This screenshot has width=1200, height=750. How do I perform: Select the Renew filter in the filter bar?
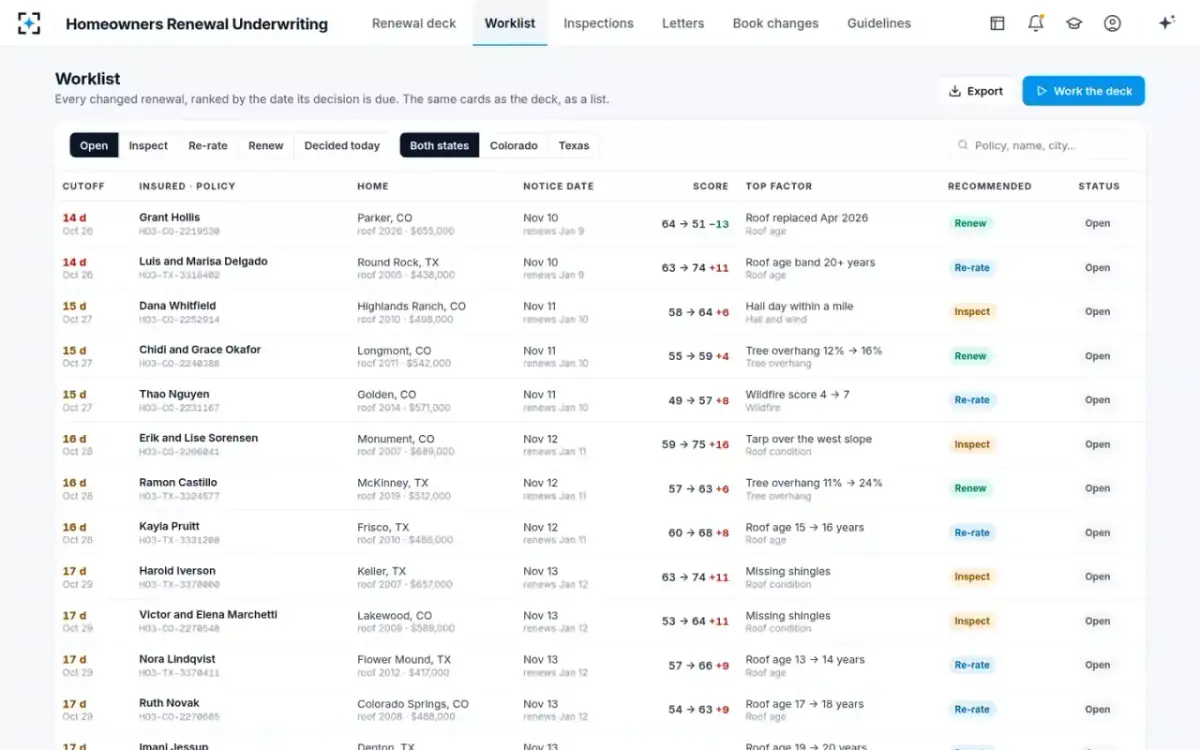266,145
